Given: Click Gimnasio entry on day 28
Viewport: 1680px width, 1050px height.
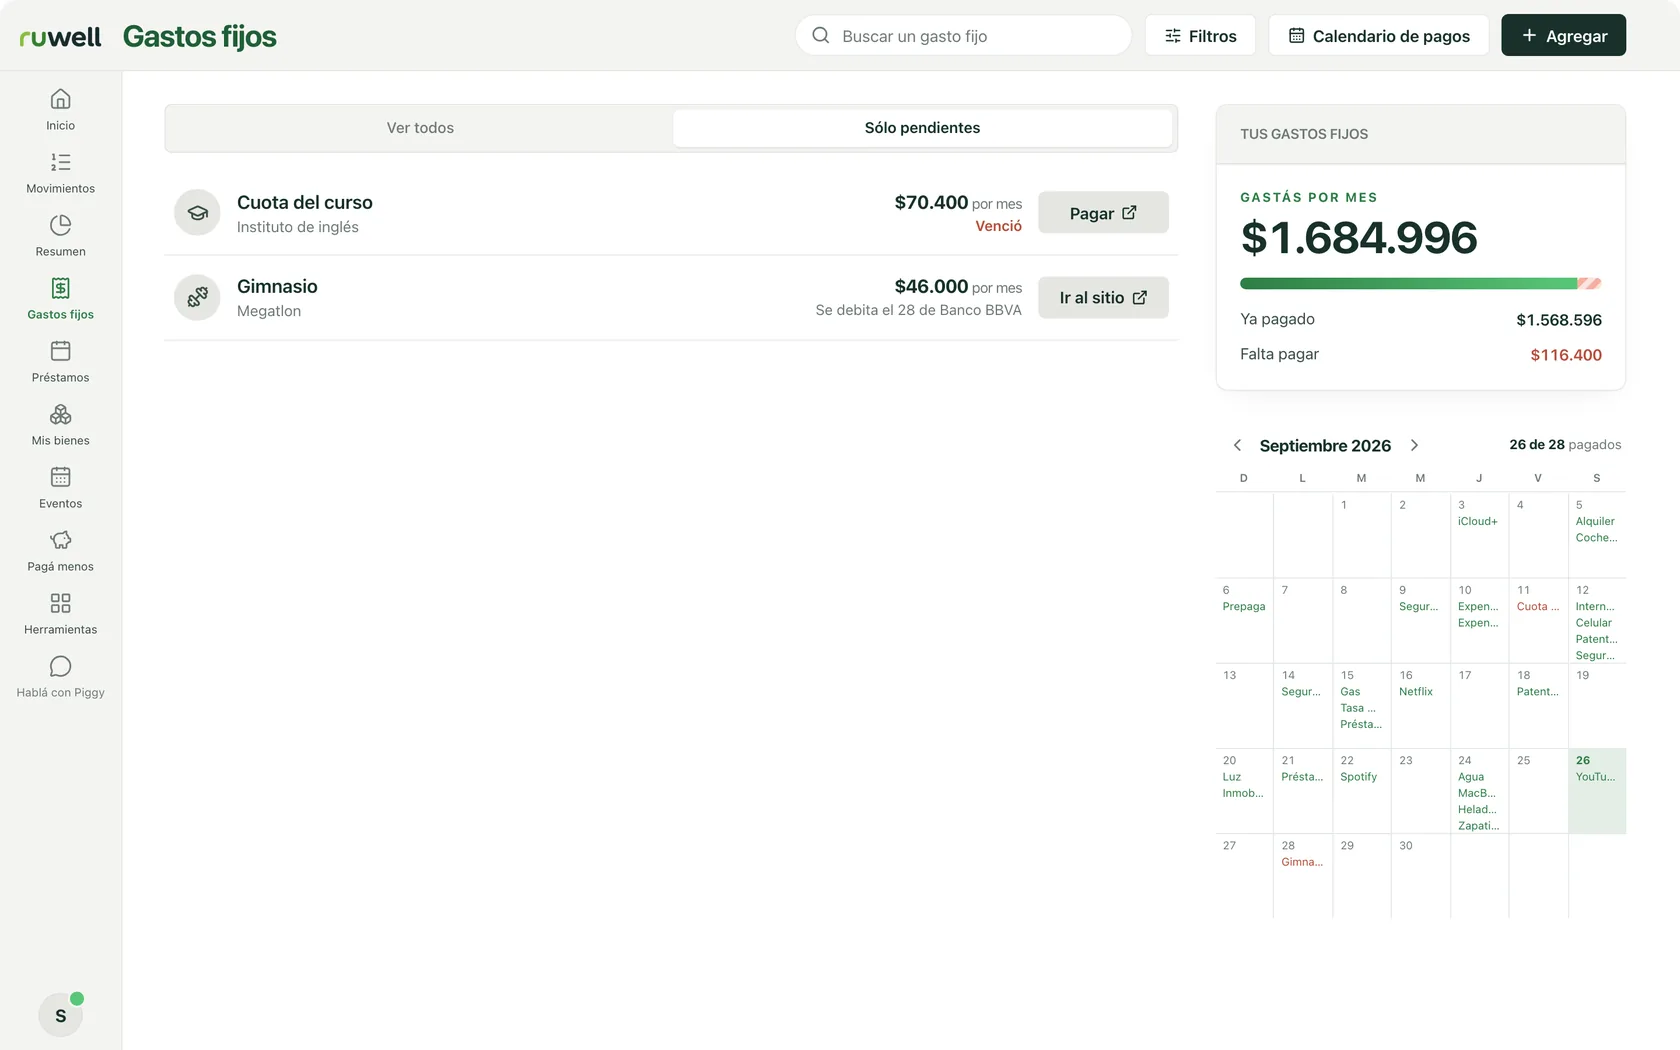Looking at the screenshot, I should [x=1302, y=862].
